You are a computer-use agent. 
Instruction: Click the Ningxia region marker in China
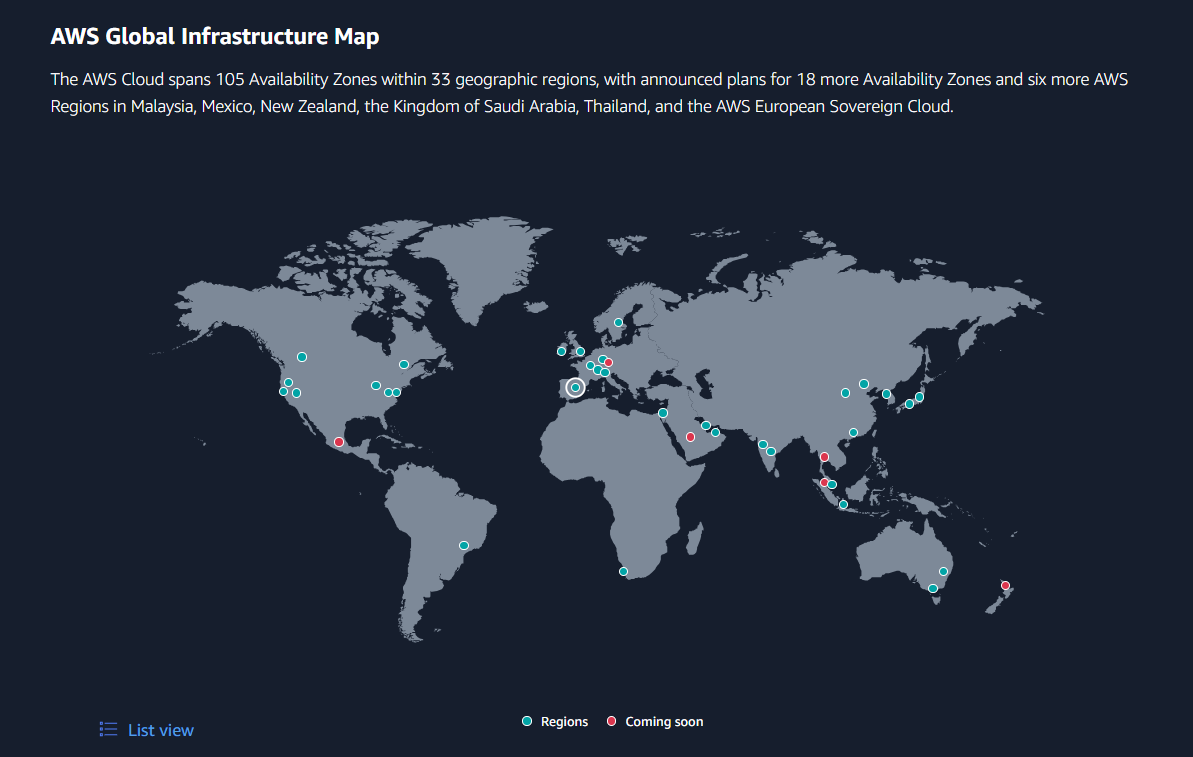click(846, 393)
